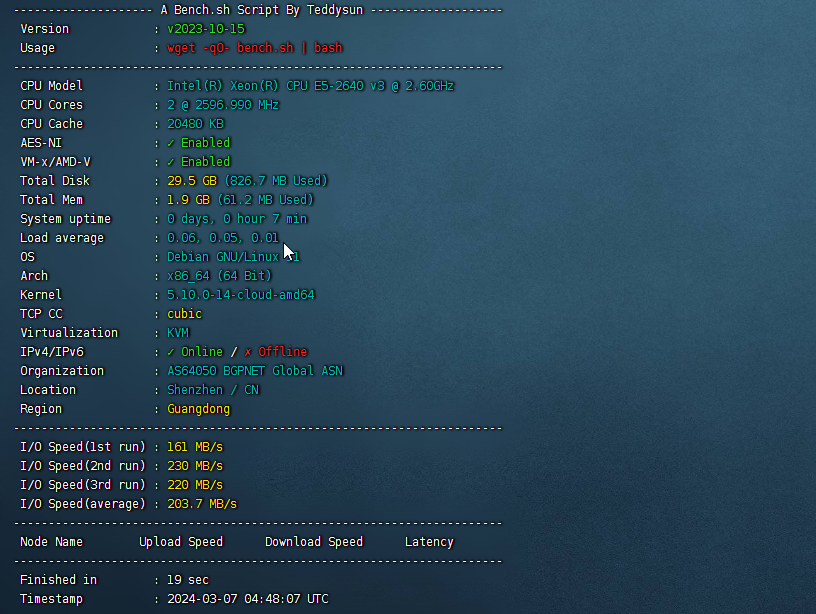Click the Node Name column header

52,542
